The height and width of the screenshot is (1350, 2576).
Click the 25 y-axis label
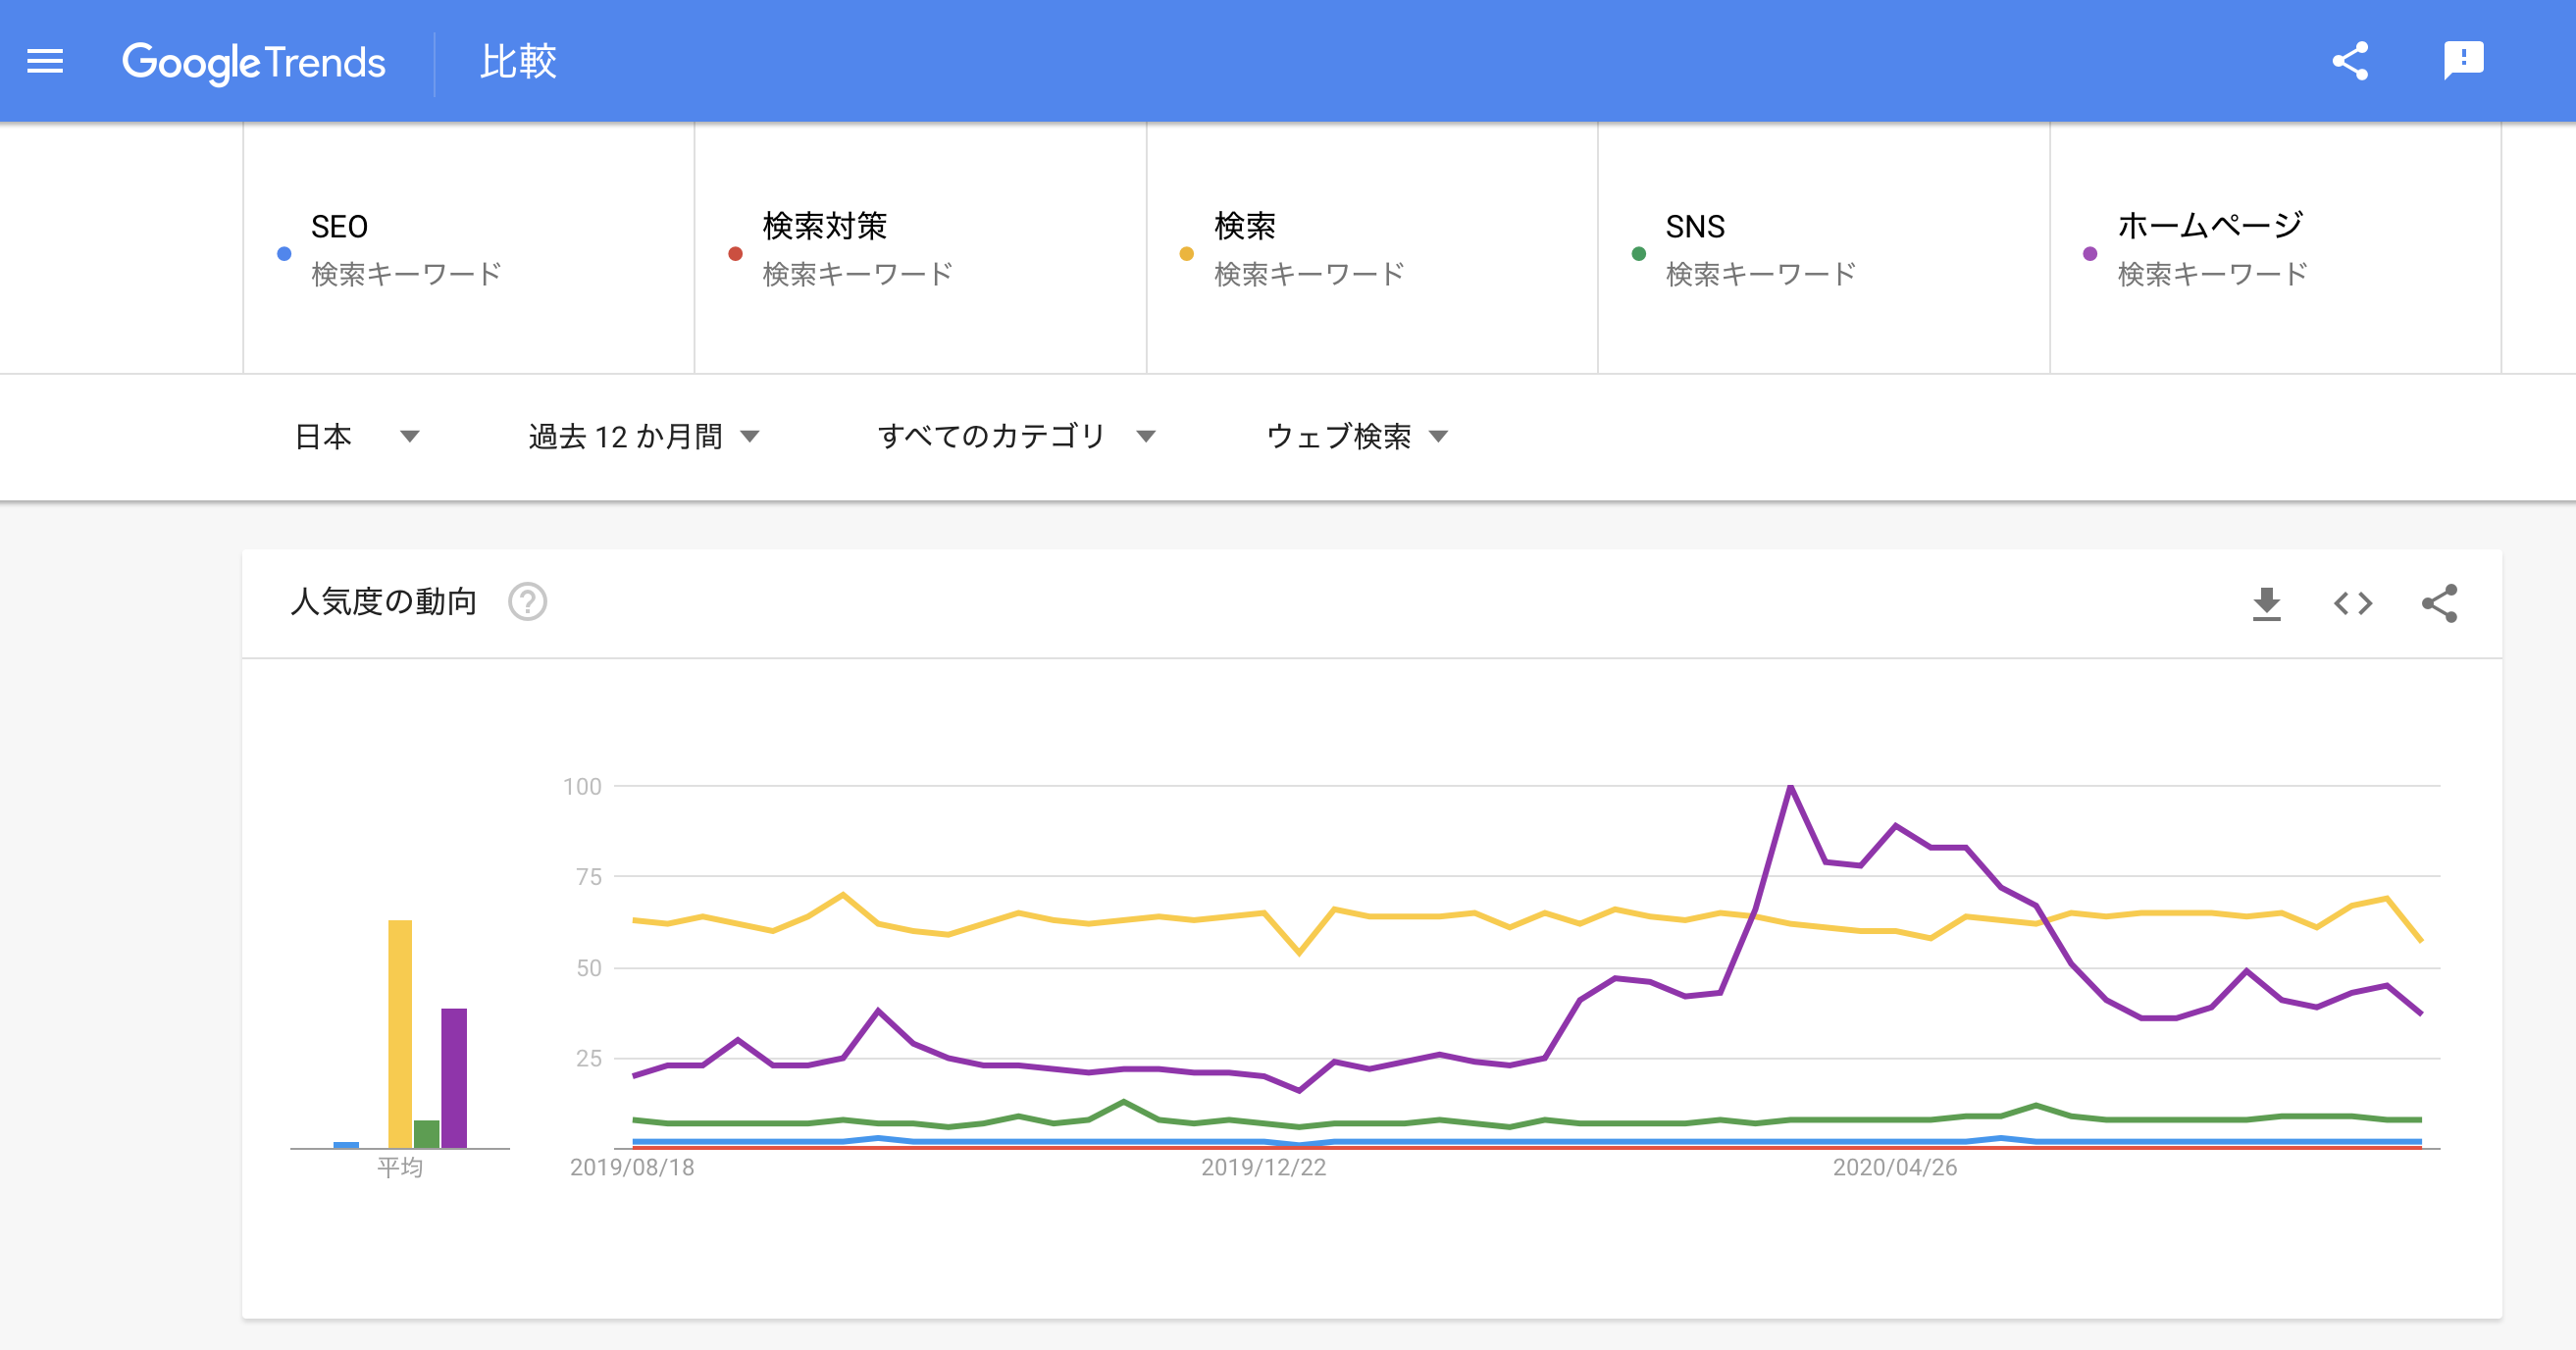589,1058
